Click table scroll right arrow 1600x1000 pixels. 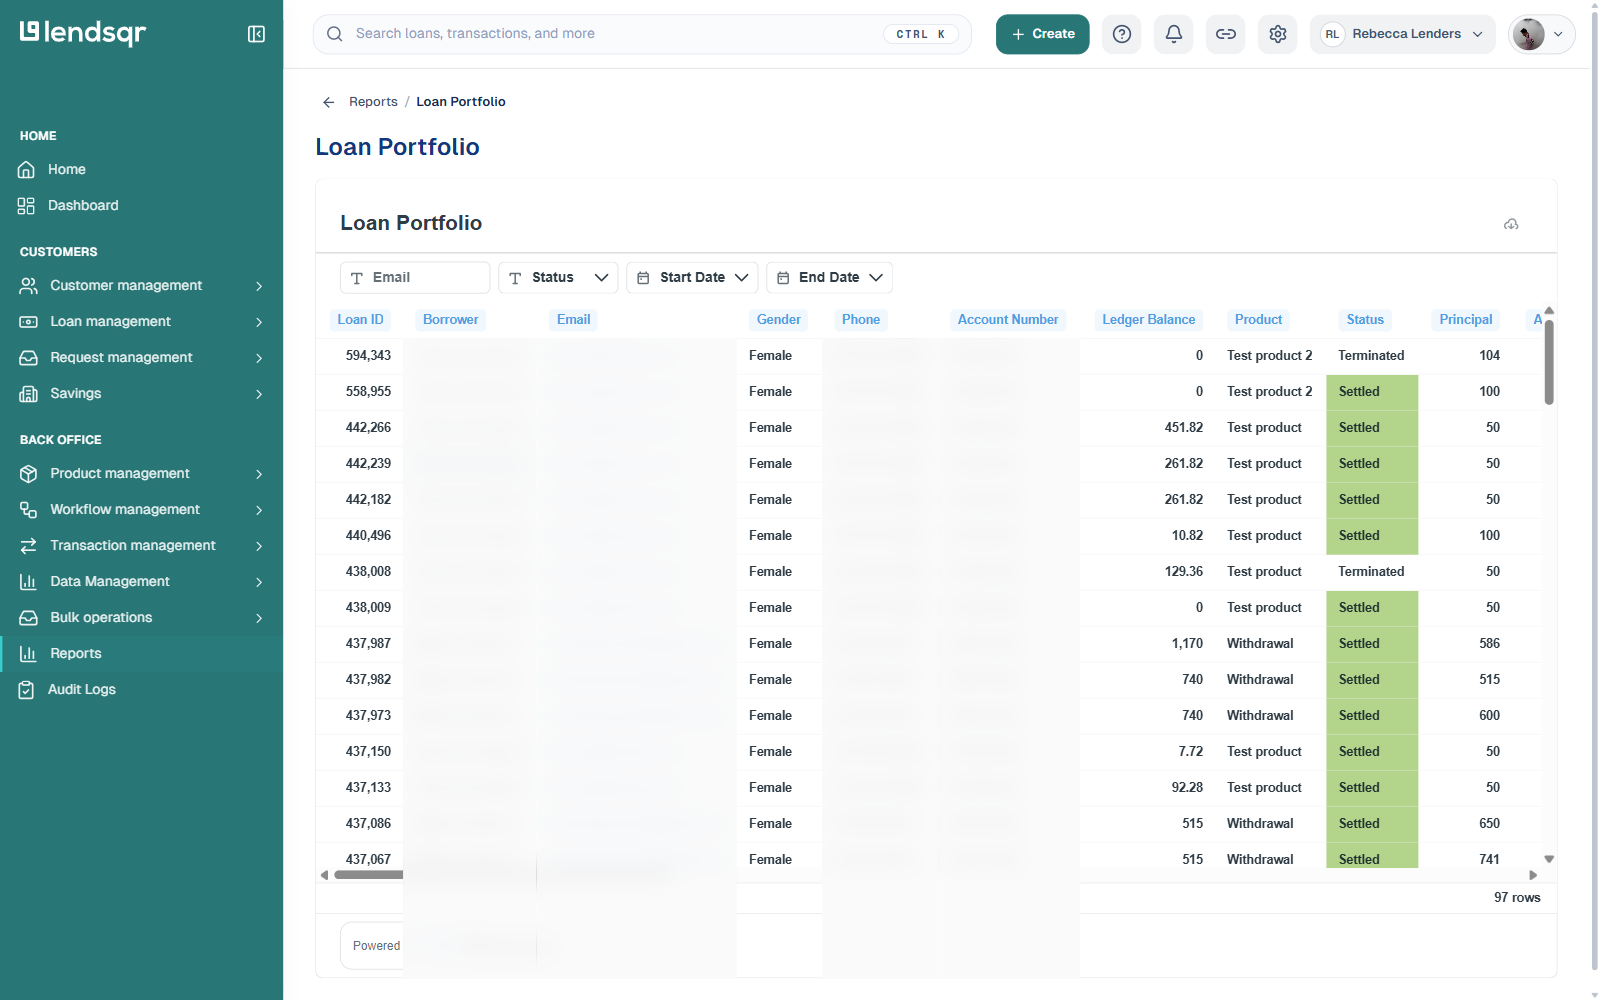pyautogui.click(x=1533, y=875)
